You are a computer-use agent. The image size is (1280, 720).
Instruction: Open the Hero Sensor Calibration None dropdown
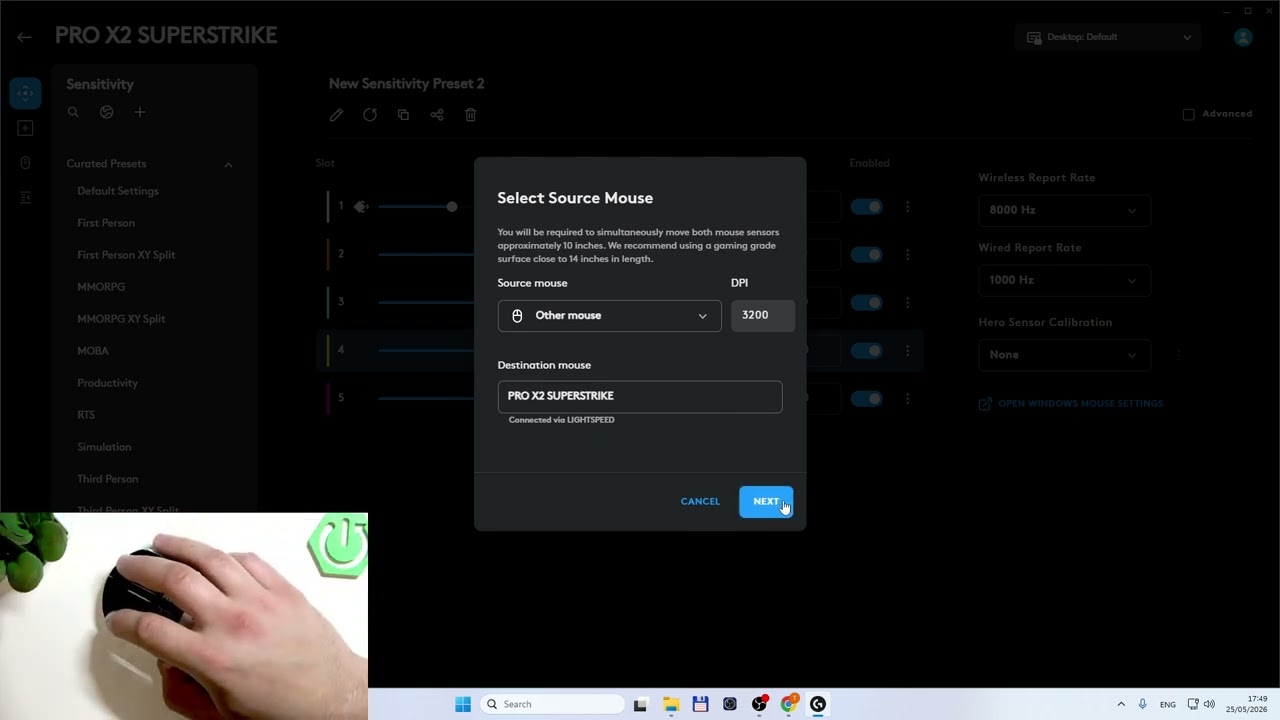1064,355
